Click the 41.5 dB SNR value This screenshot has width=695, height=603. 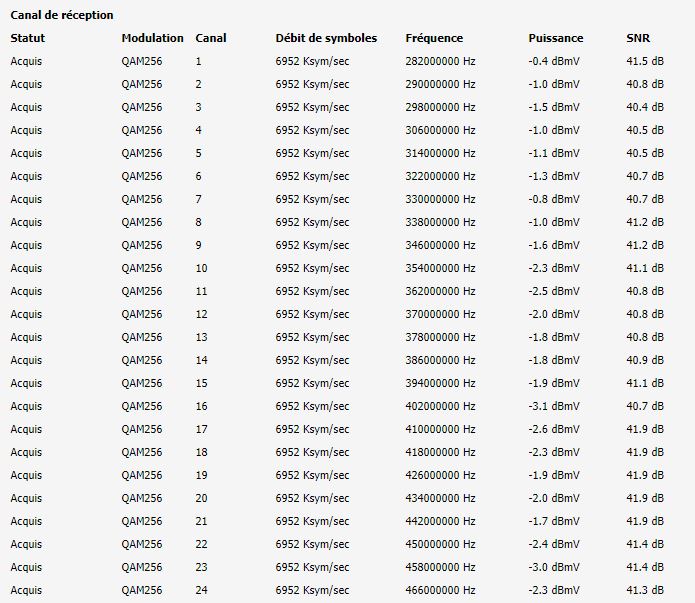(644, 61)
